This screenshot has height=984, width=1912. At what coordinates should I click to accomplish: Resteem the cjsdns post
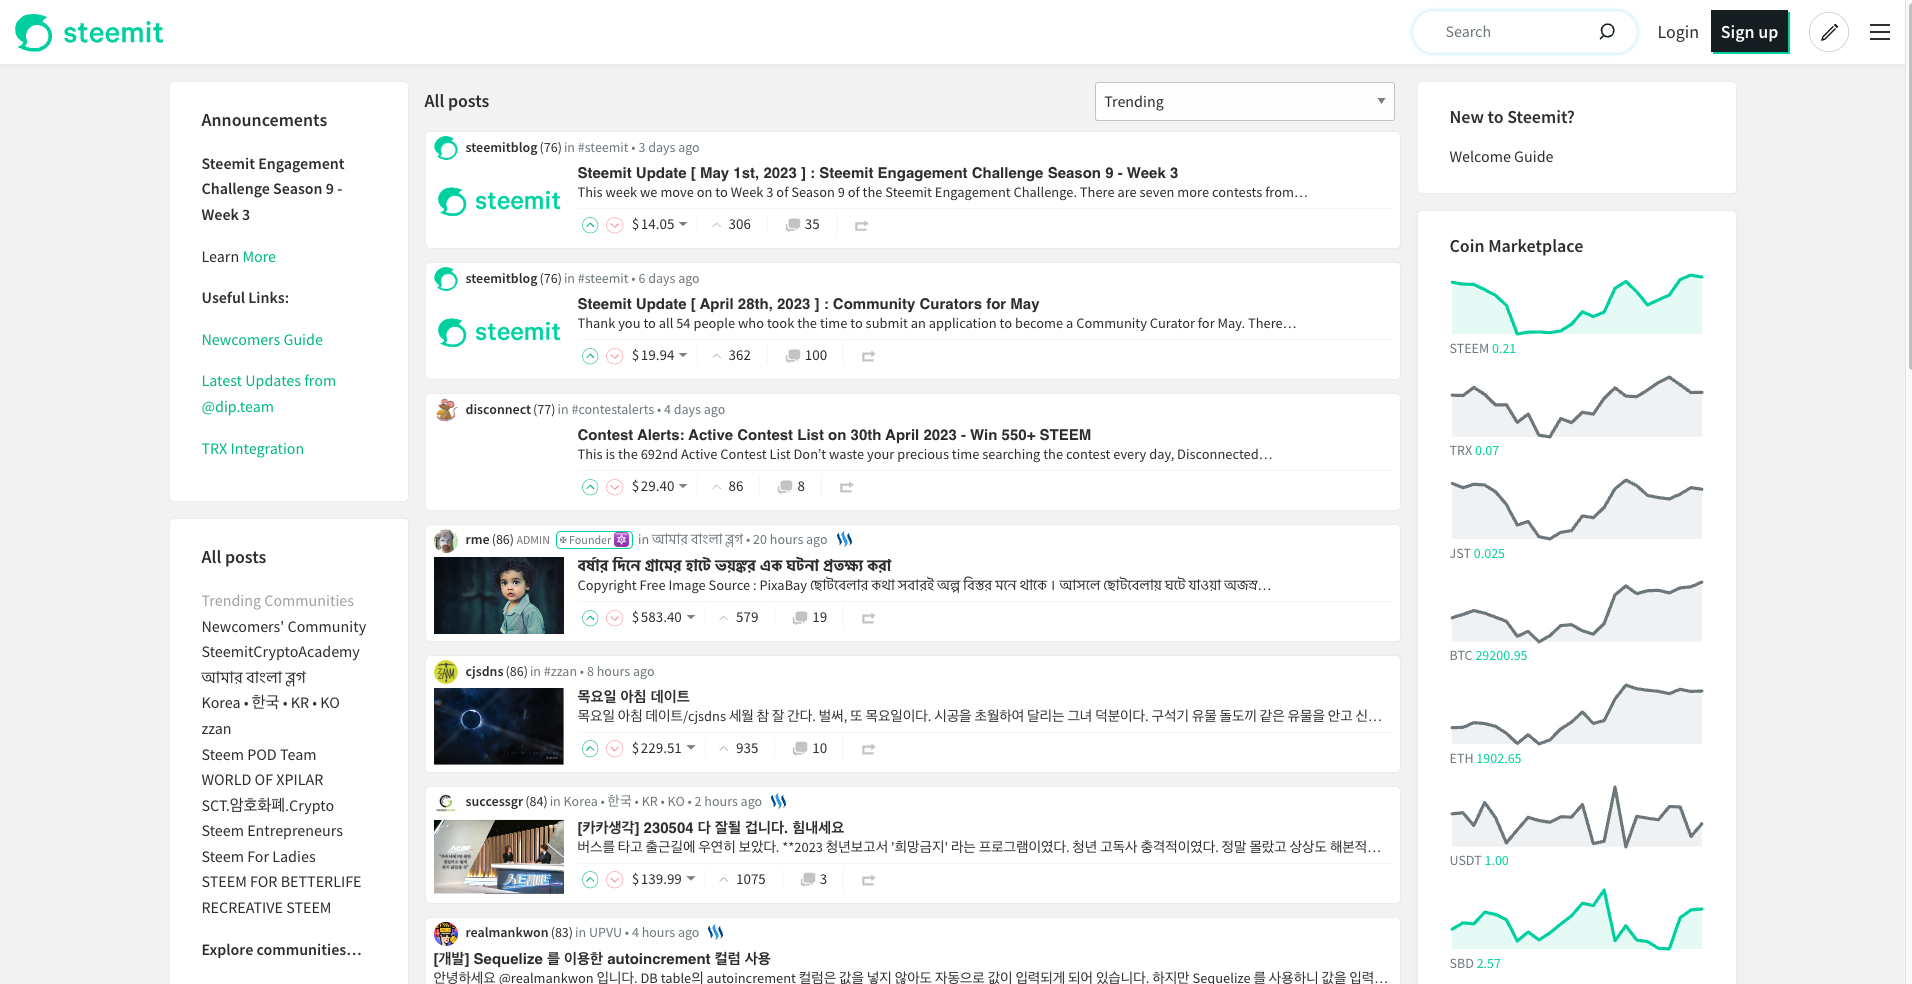[868, 749]
